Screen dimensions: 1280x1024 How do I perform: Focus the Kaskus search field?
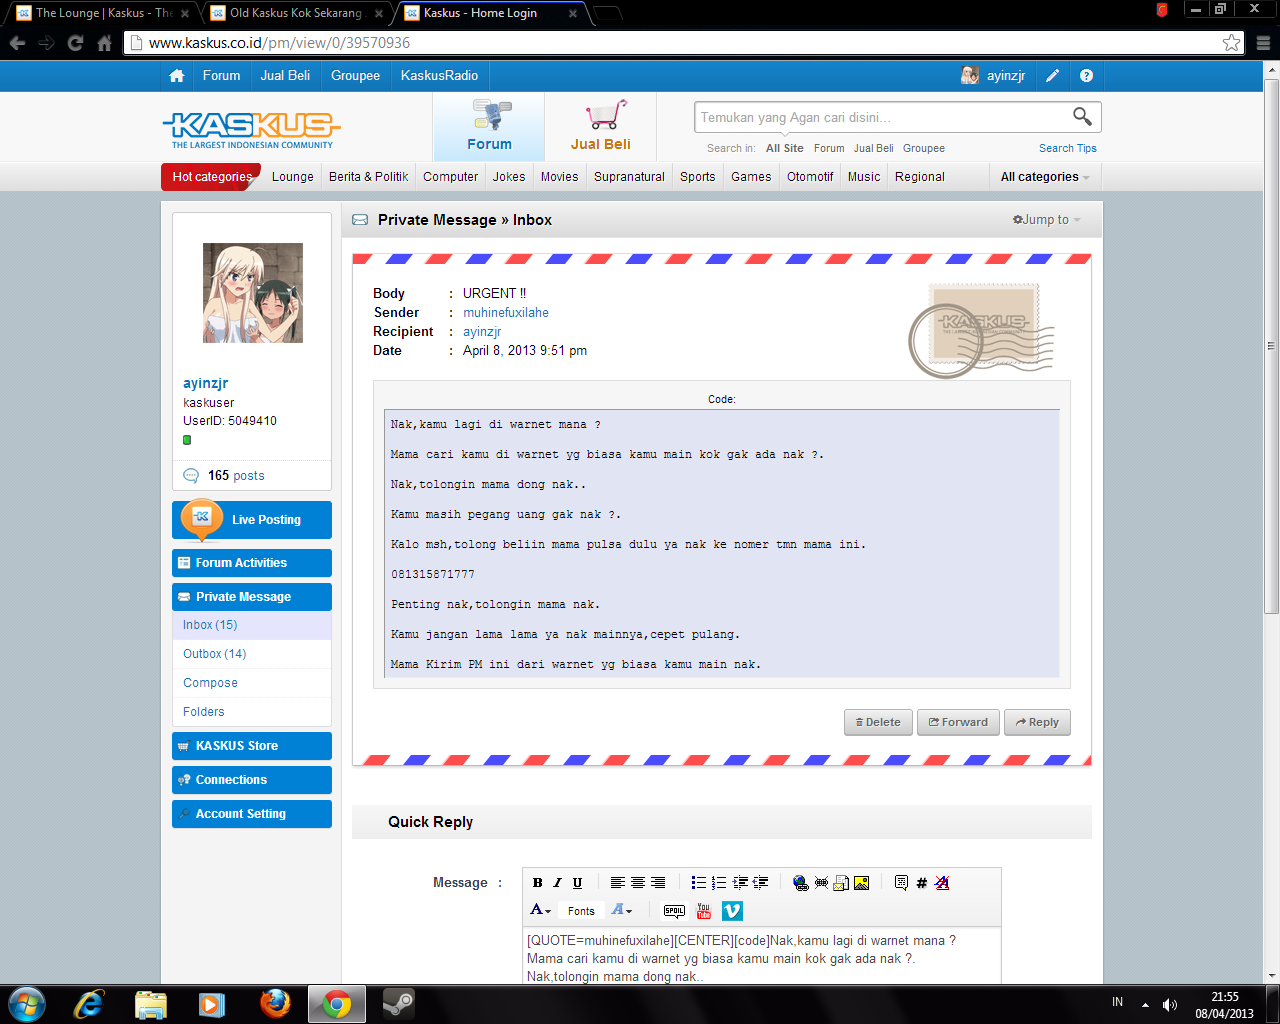[882, 117]
